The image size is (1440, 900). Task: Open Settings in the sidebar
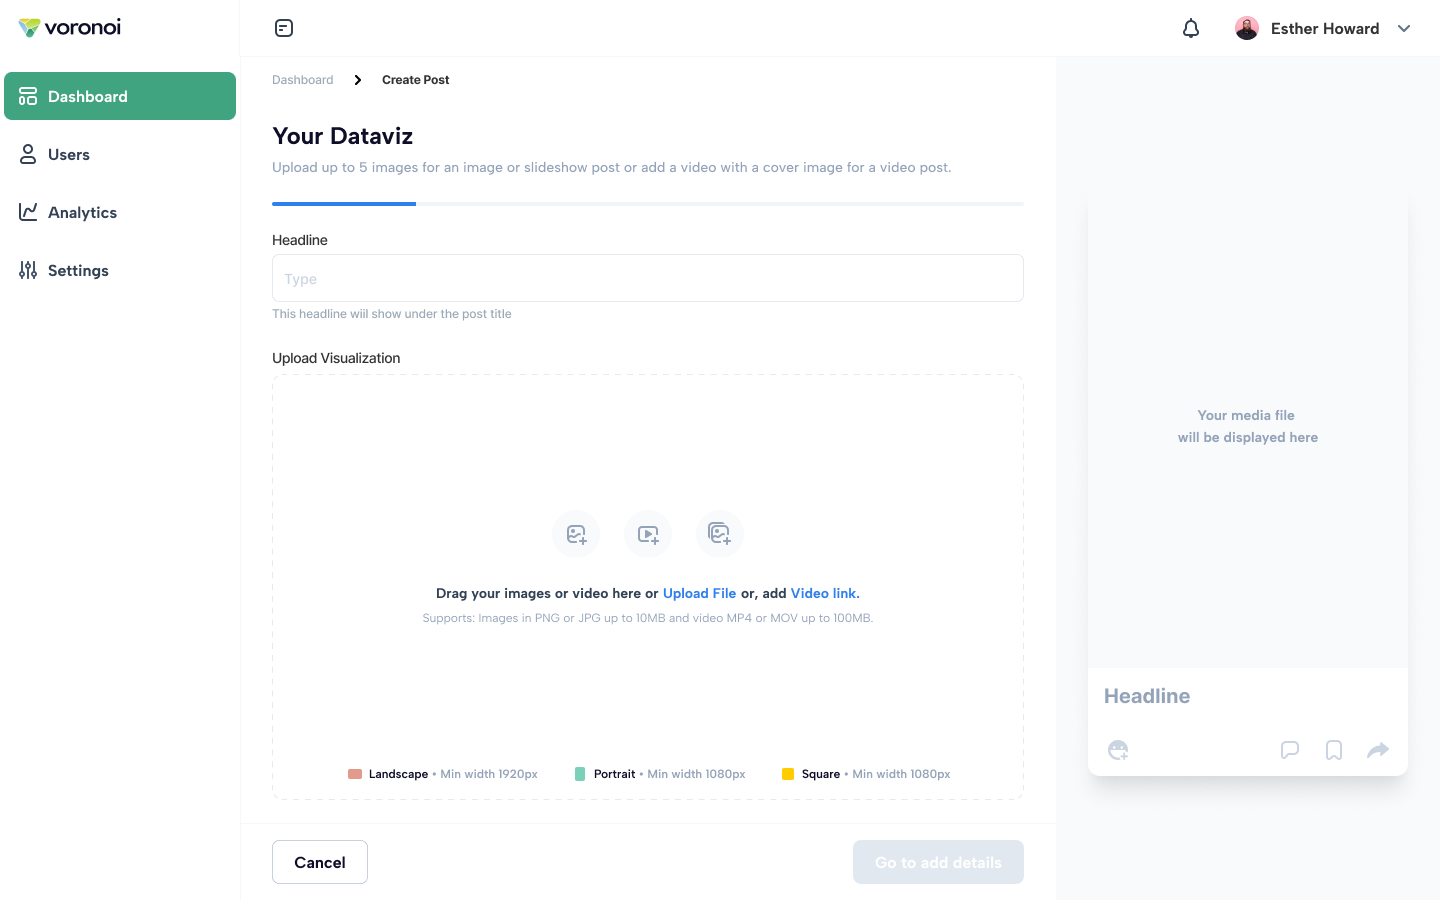(x=78, y=270)
